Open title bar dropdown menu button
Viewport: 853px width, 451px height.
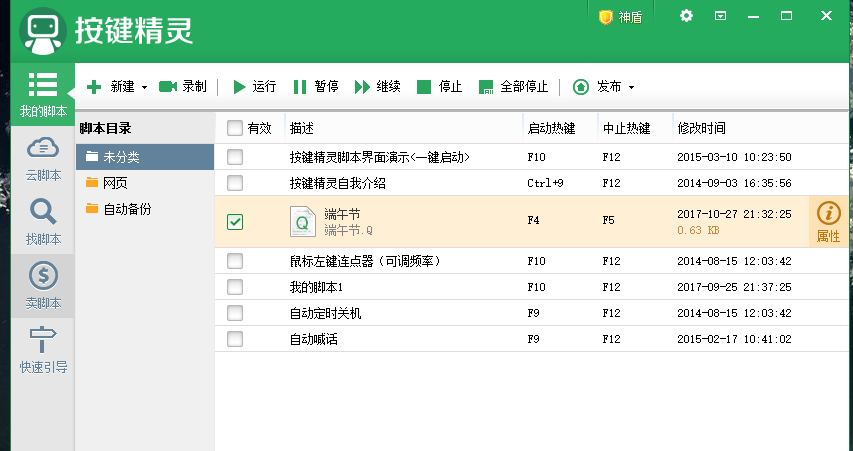[720, 16]
